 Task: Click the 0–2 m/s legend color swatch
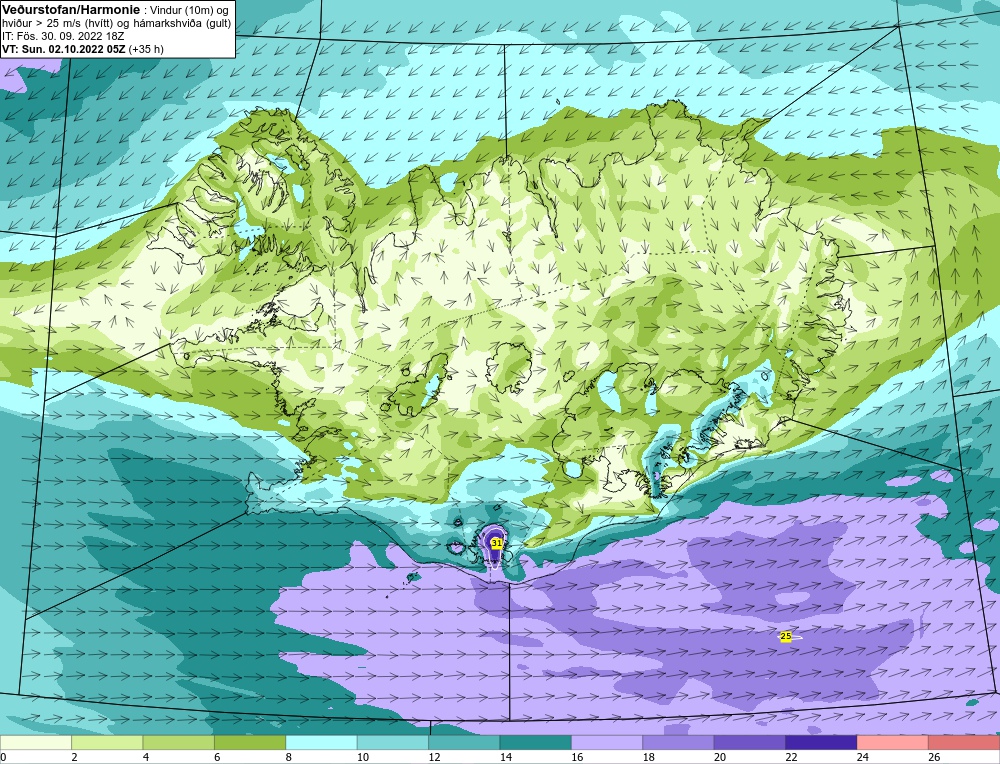[36, 743]
